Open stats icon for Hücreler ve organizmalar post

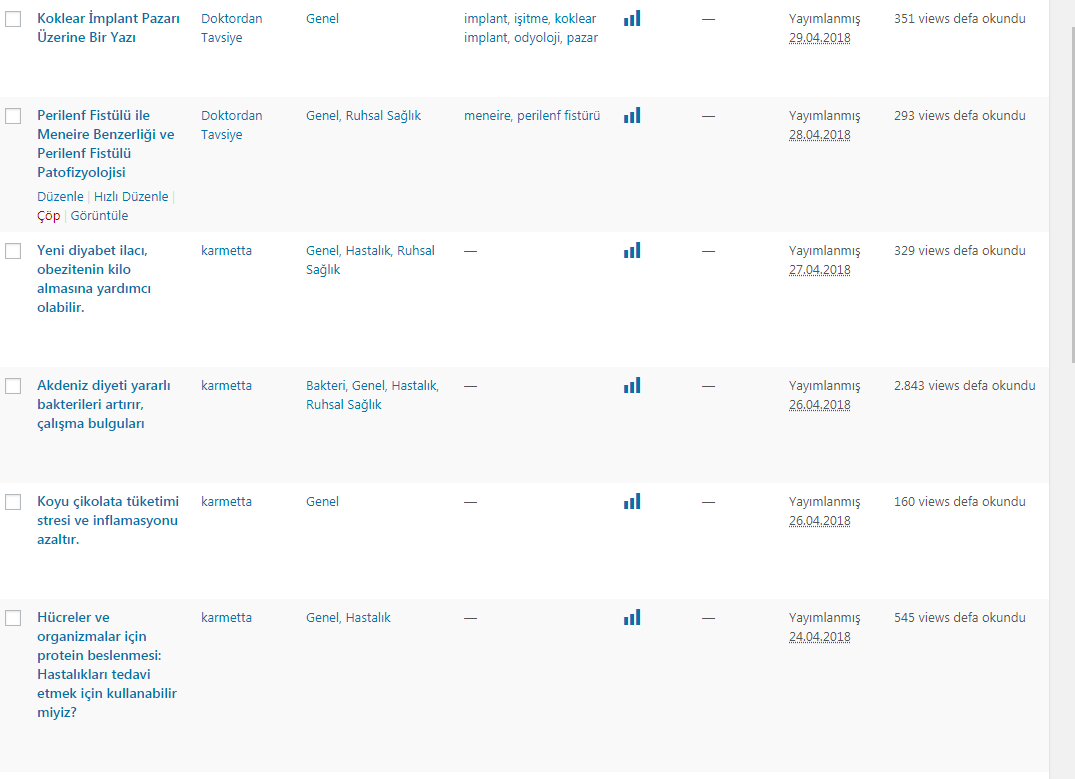[x=632, y=617]
